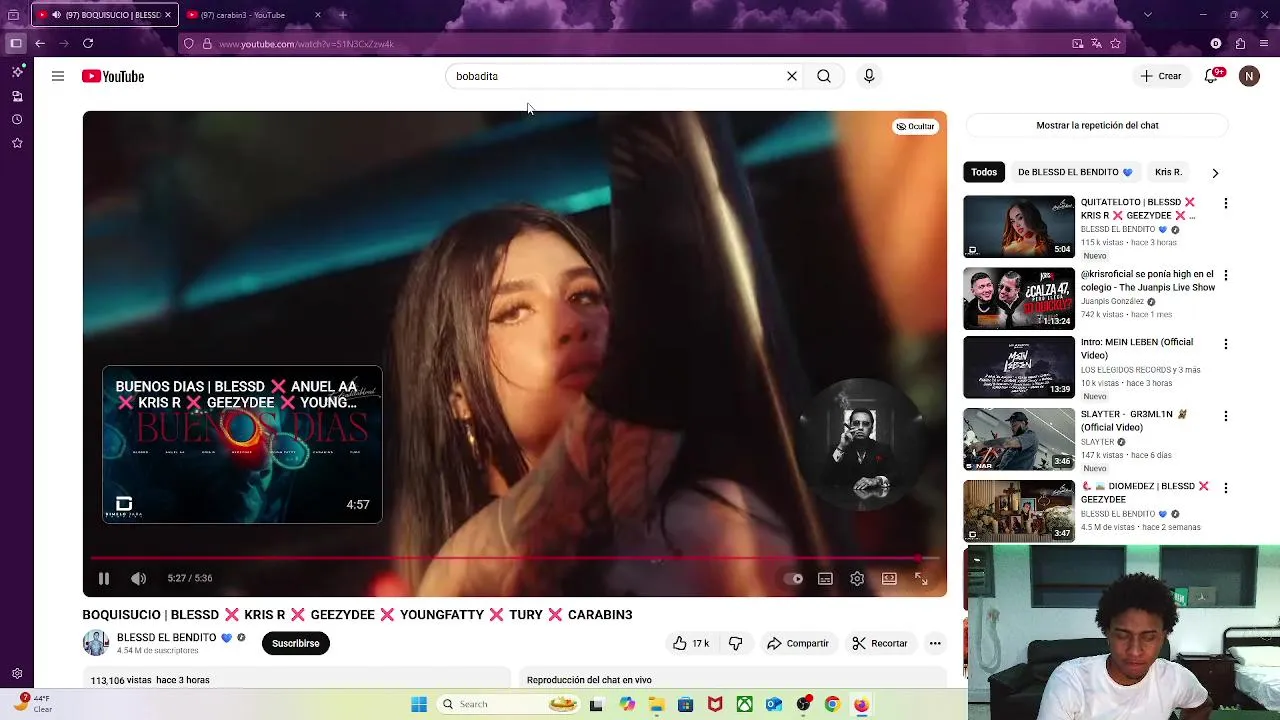Bookmark page with the star icon
The image size is (1280, 720).
pos(1115,44)
